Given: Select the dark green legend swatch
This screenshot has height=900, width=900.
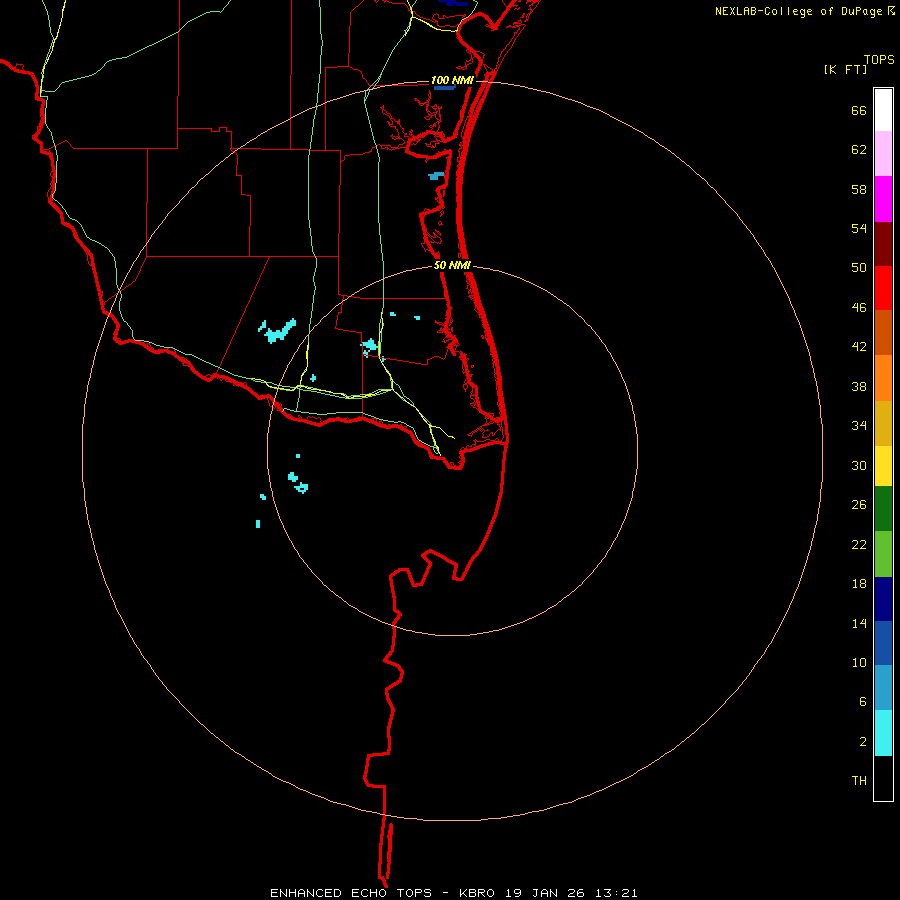Looking at the screenshot, I should click(883, 508).
